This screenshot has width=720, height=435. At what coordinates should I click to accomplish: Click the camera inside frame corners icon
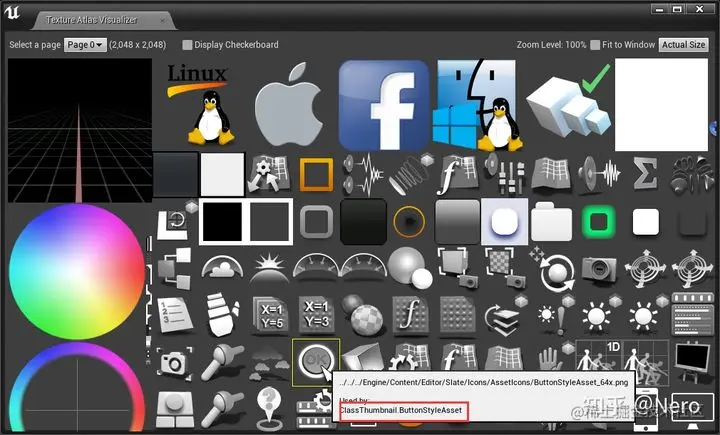point(174,363)
